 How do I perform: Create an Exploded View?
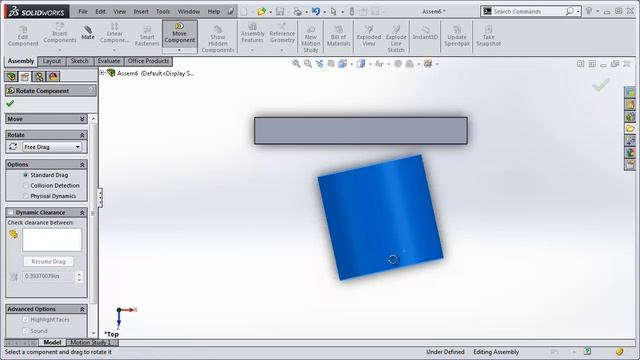(x=369, y=36)
